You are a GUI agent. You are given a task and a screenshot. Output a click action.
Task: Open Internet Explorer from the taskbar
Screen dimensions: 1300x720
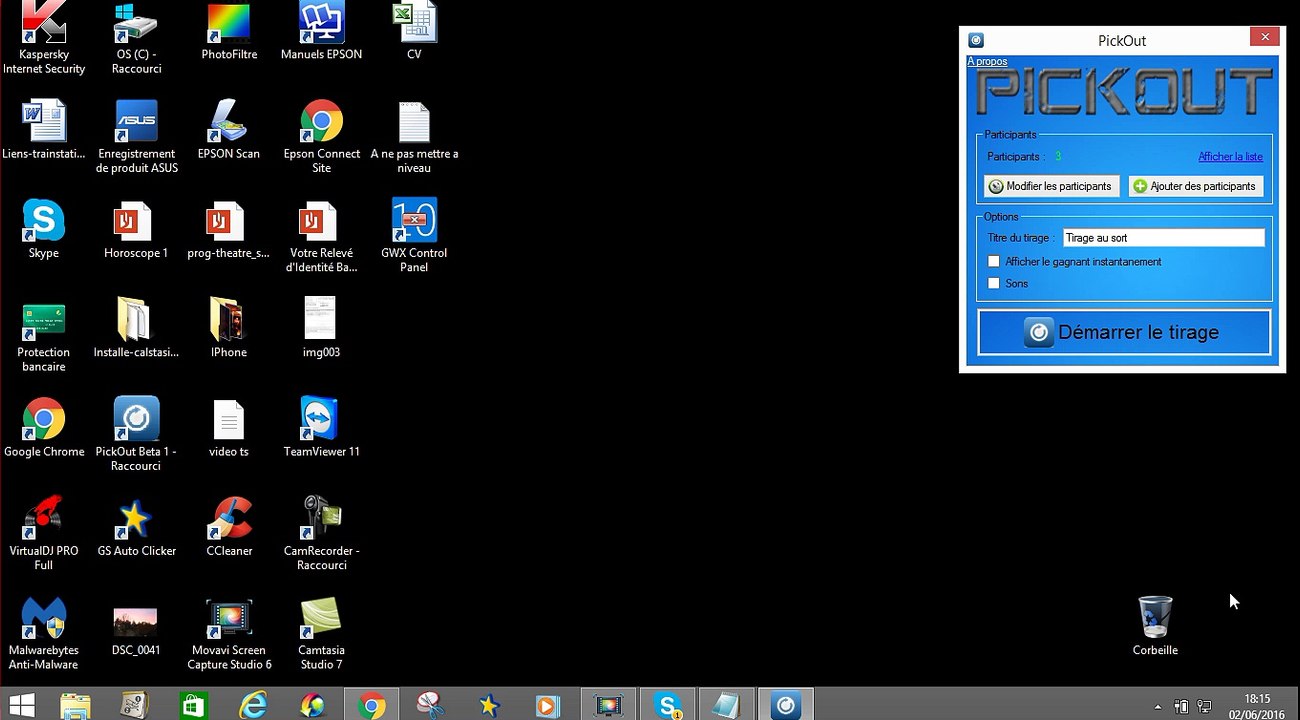[253, 705]
